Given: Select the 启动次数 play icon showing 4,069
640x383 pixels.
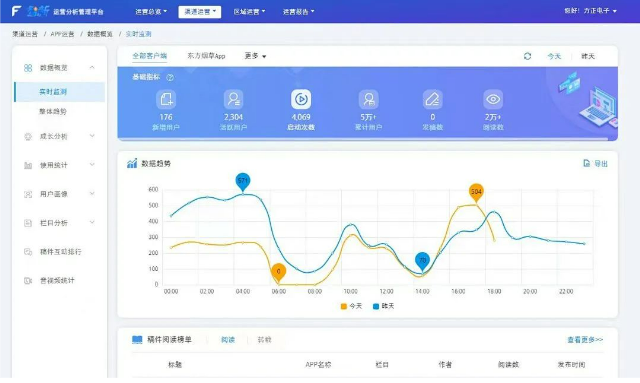Looking at the screenshot, I should click(301, 99).
